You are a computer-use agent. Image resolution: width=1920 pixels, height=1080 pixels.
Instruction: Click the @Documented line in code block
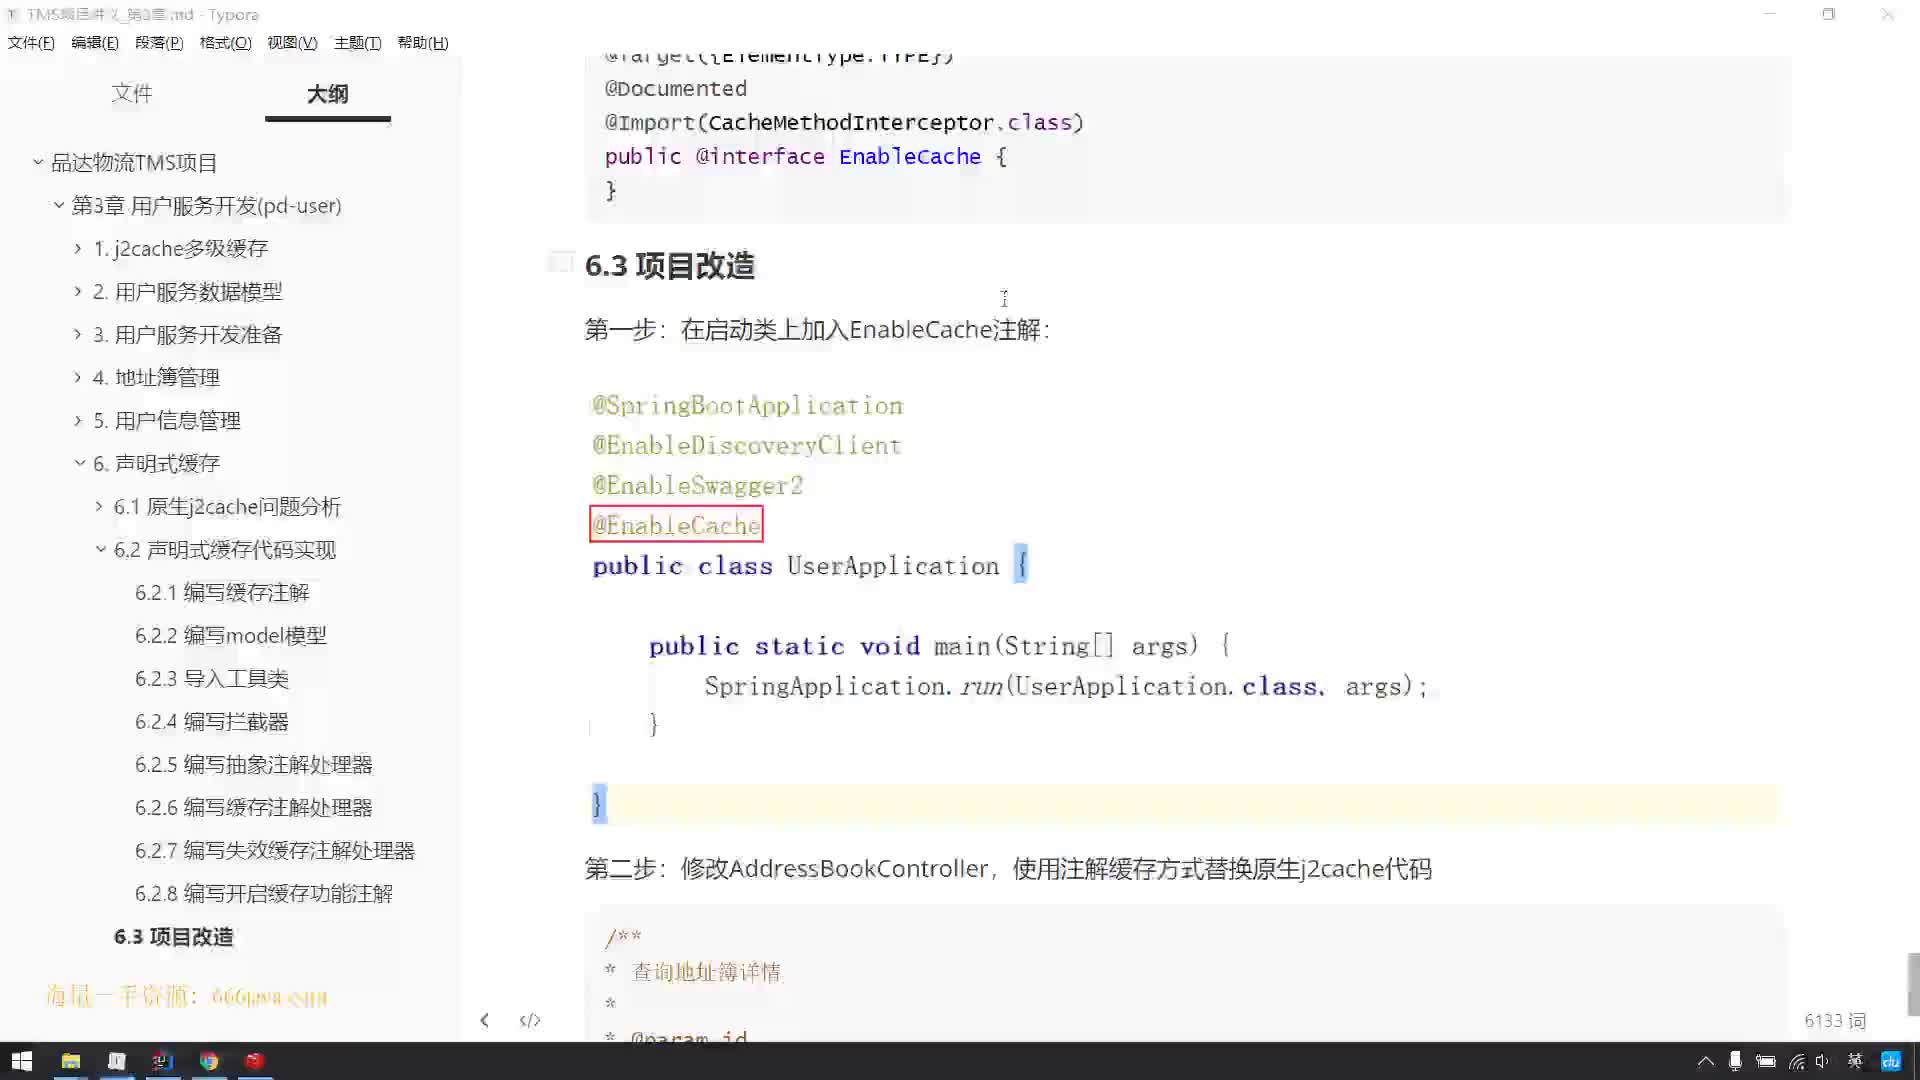[676, 88]
